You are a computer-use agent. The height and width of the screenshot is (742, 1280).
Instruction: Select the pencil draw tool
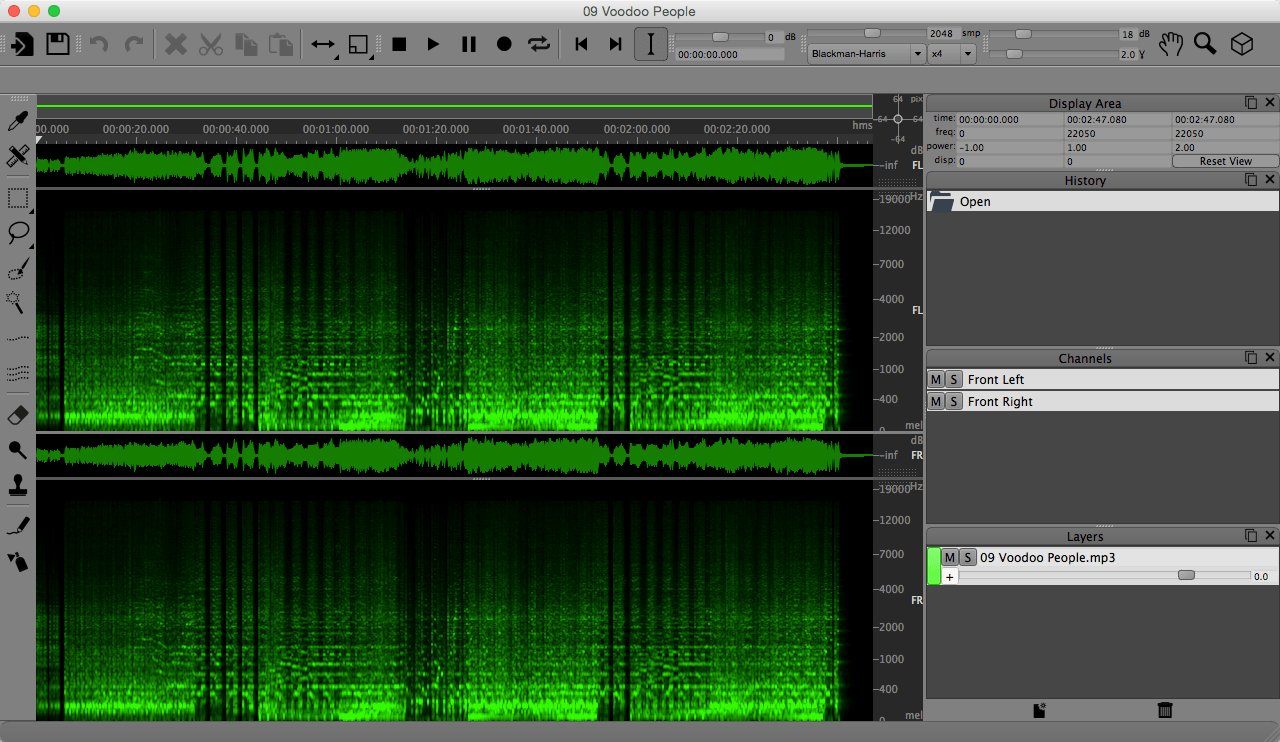17,526
